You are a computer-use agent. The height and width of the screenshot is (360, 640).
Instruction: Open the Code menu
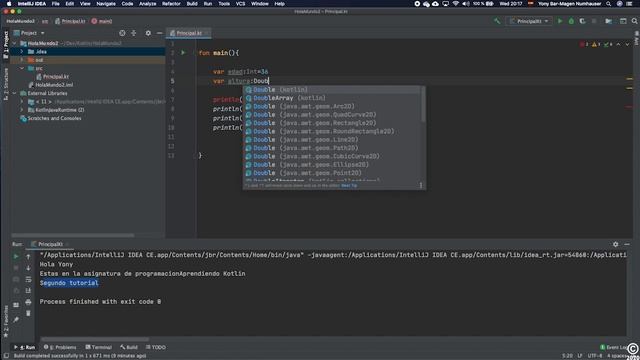[127, 4]
